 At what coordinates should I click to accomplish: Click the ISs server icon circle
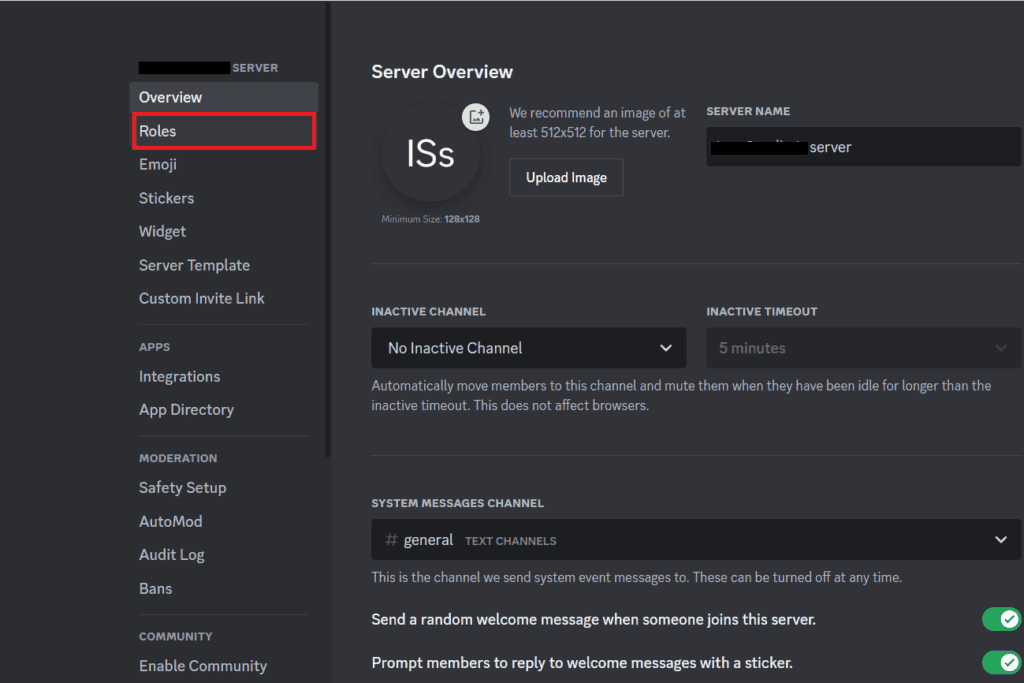(430, 153)
